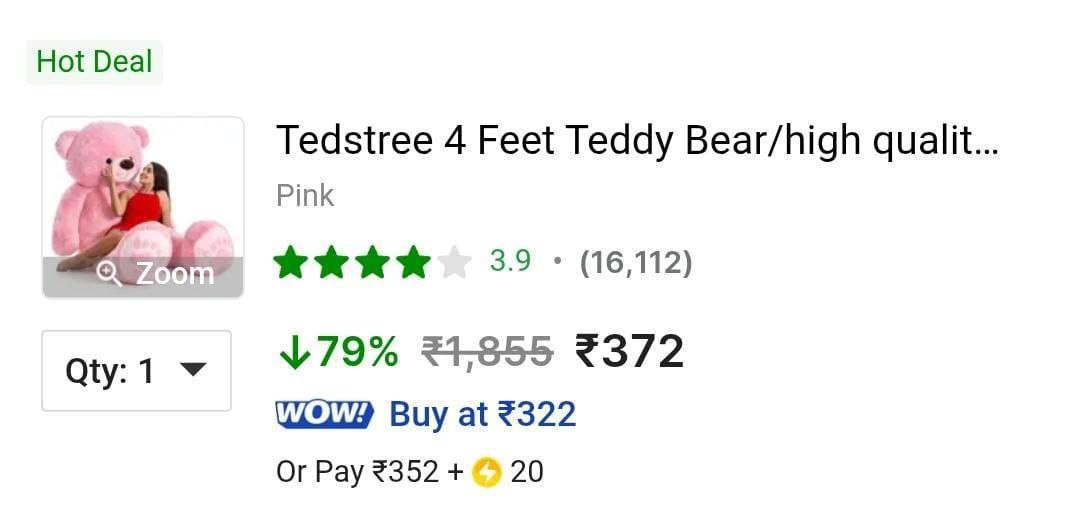Image resolution: width=1080 pixels, height=508 pixels.
Task: Click the magnifier Zoom icon on thumbnail
Action: point(109,273)
